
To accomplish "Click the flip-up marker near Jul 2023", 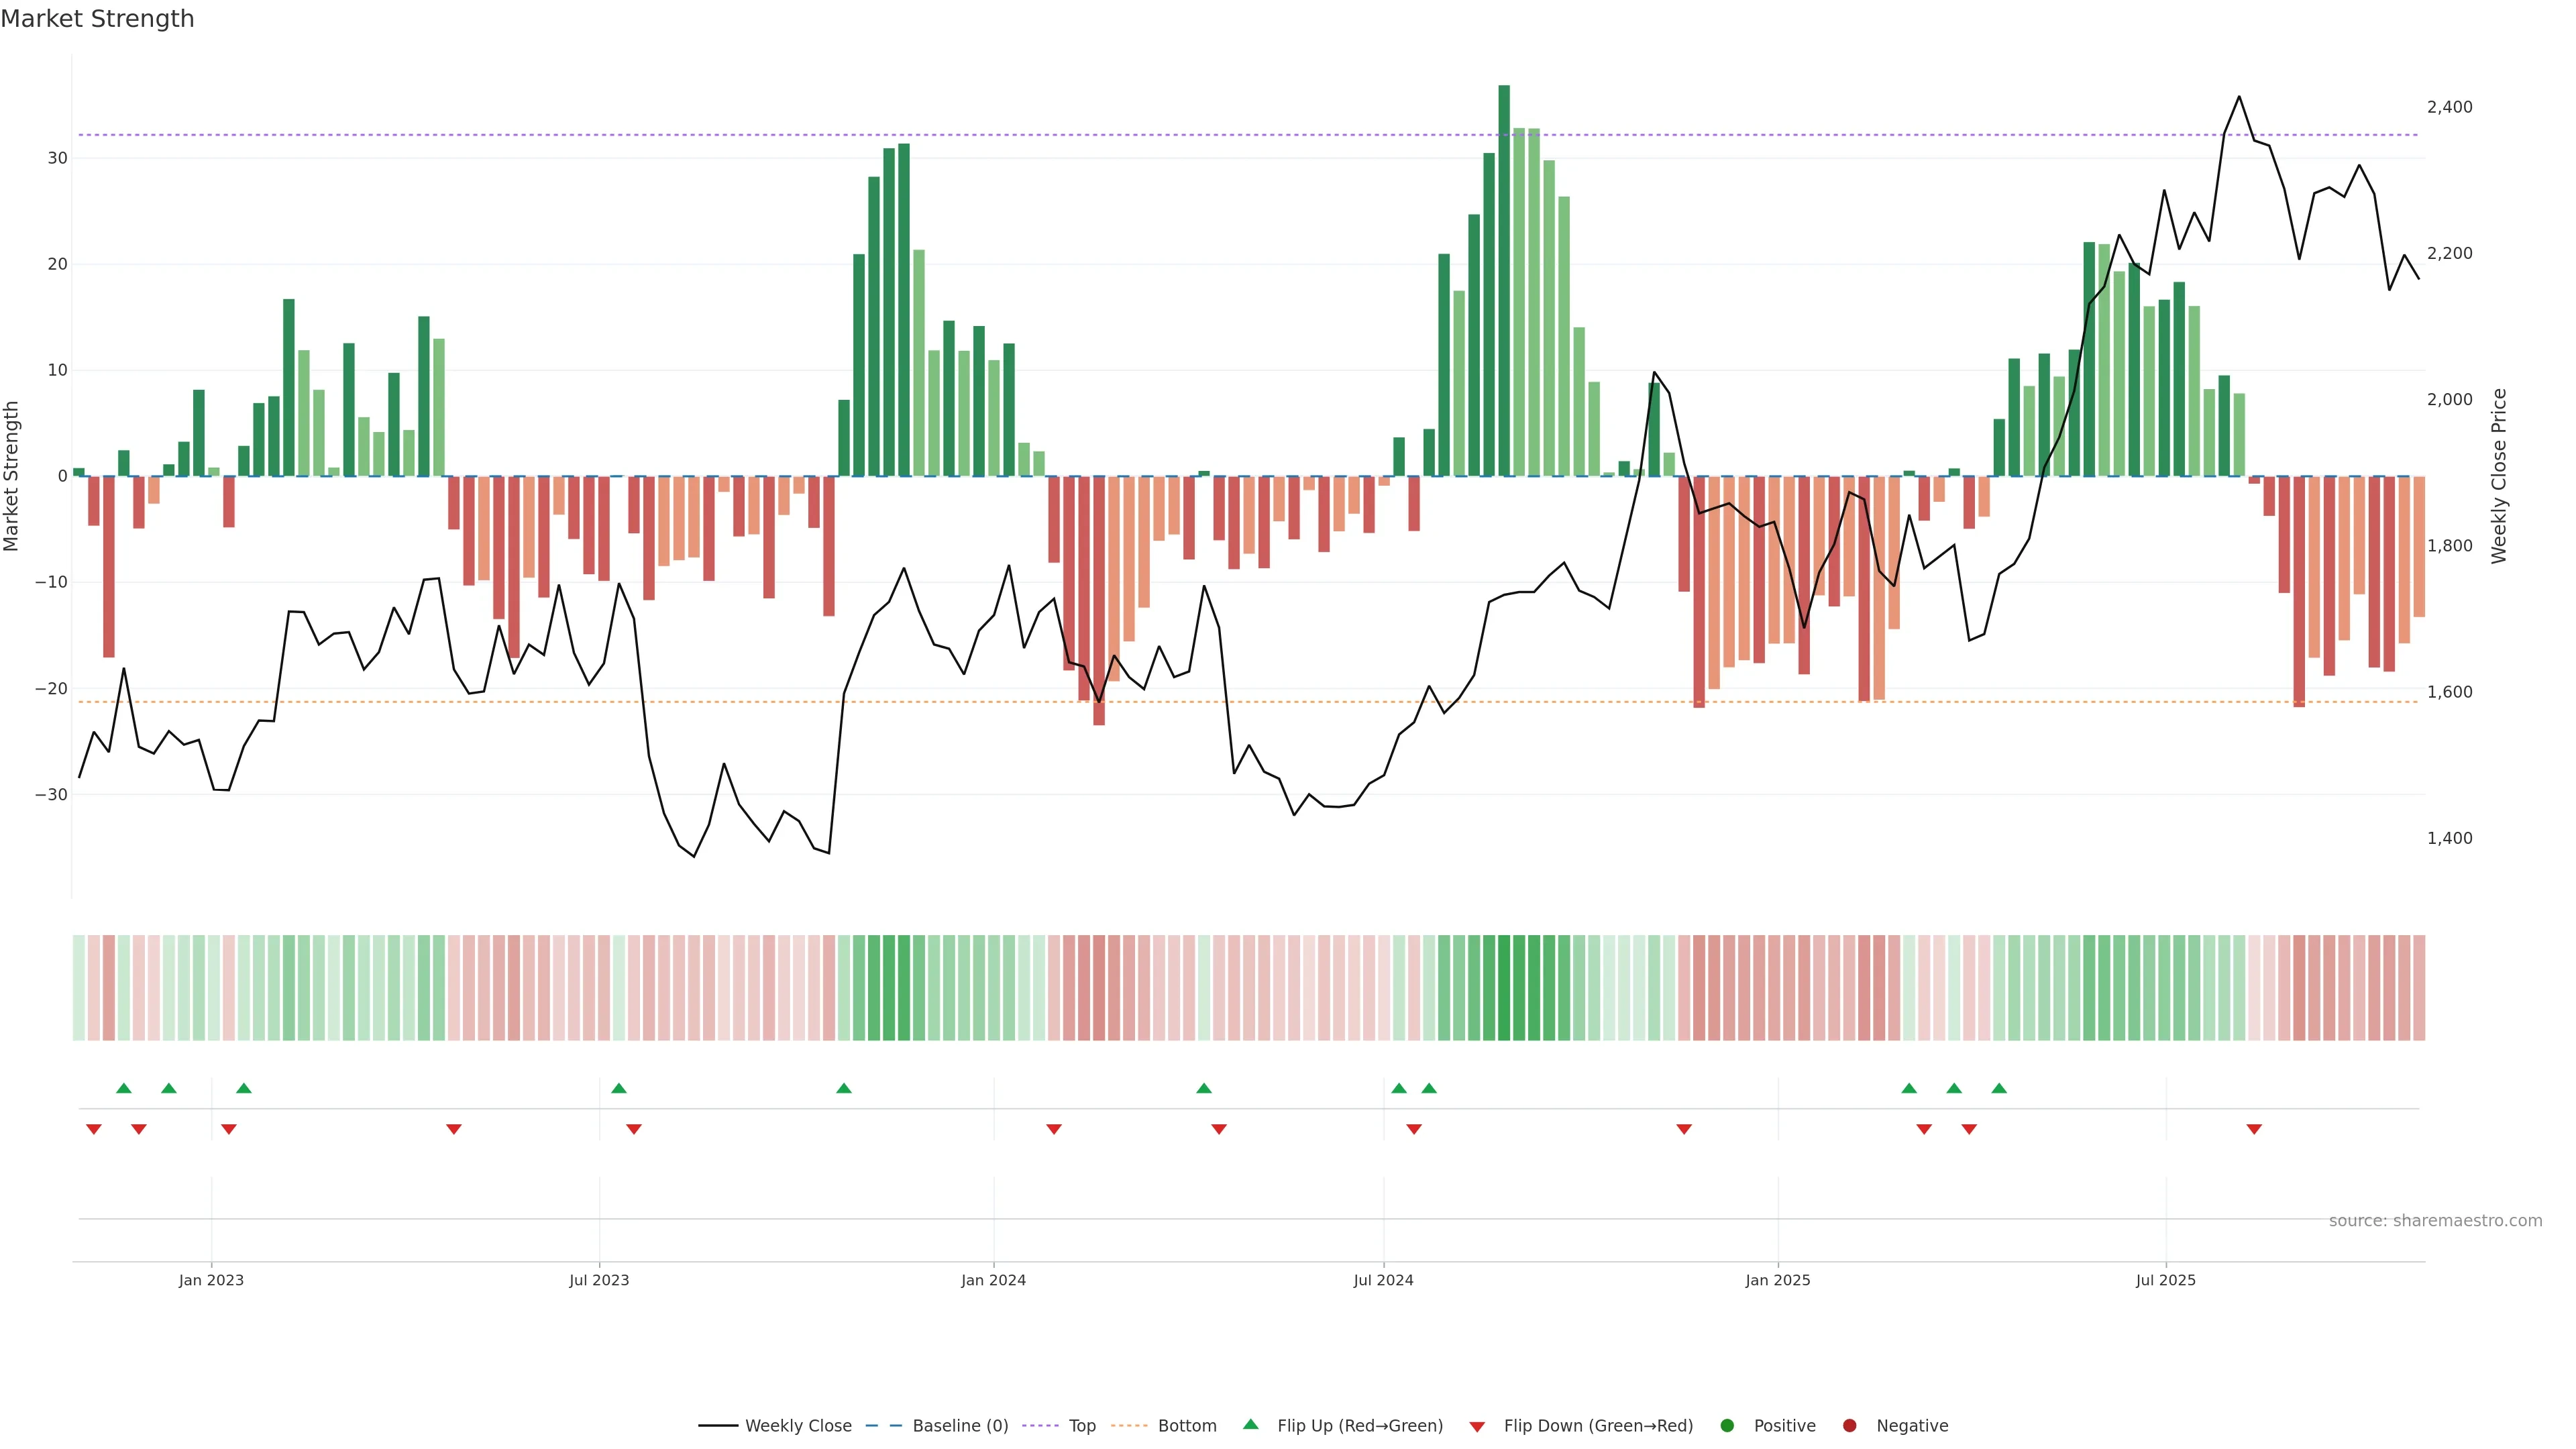I will pos(619,1088).
